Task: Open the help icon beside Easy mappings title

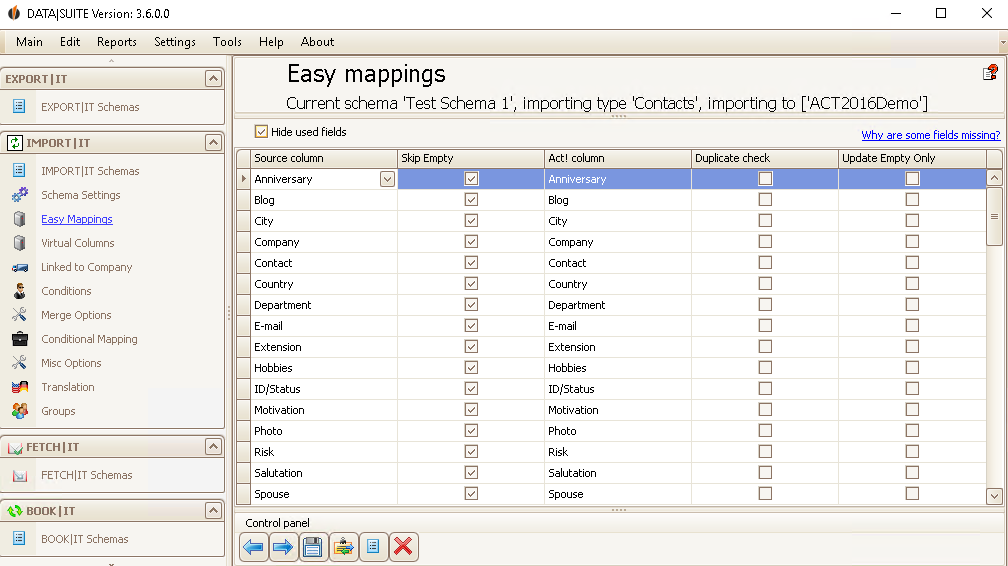Action: pyautogui.click(x=990, y=73)
